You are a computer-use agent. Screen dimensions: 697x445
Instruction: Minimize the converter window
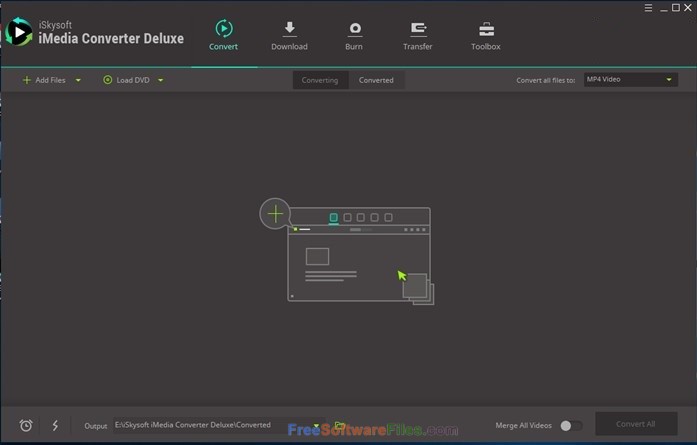[x=664, y=8]
